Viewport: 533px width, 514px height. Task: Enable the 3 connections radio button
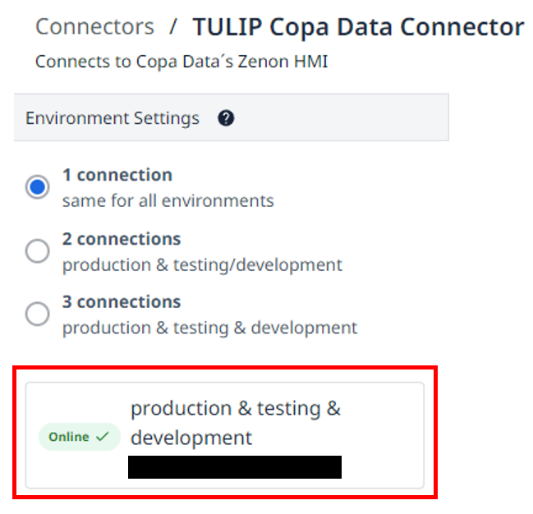point(37,313)
